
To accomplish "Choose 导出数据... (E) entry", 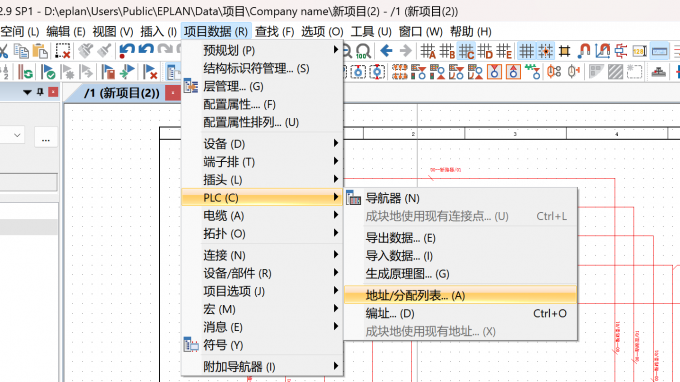I will pos(461,238).
